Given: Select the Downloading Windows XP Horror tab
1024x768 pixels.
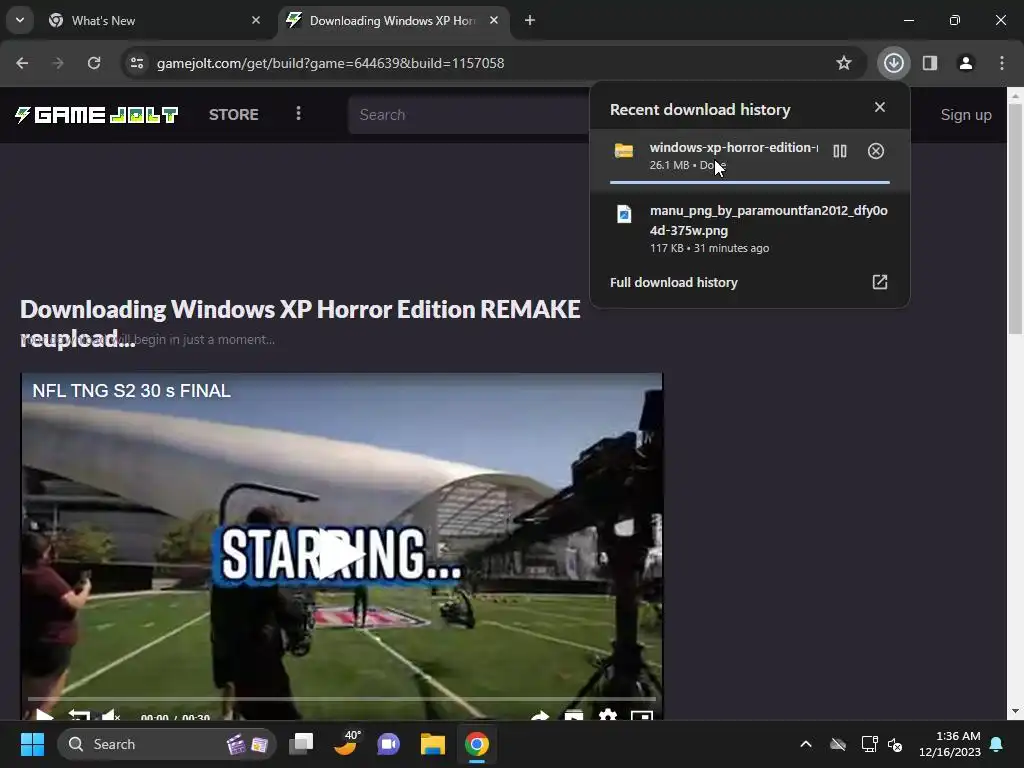Looking at the screenshot, I should pos(392,21).
